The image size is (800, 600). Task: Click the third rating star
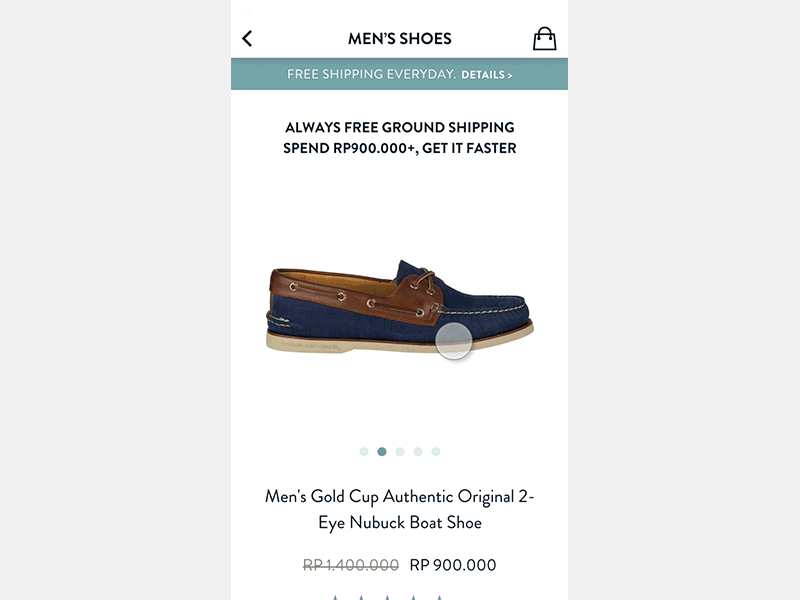coord(387,597)
